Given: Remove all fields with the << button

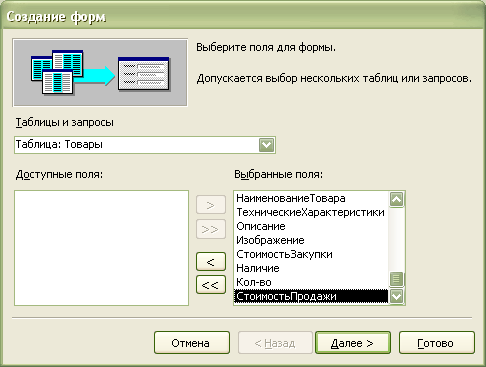Looking at the screenshot, I should point(211,284).
